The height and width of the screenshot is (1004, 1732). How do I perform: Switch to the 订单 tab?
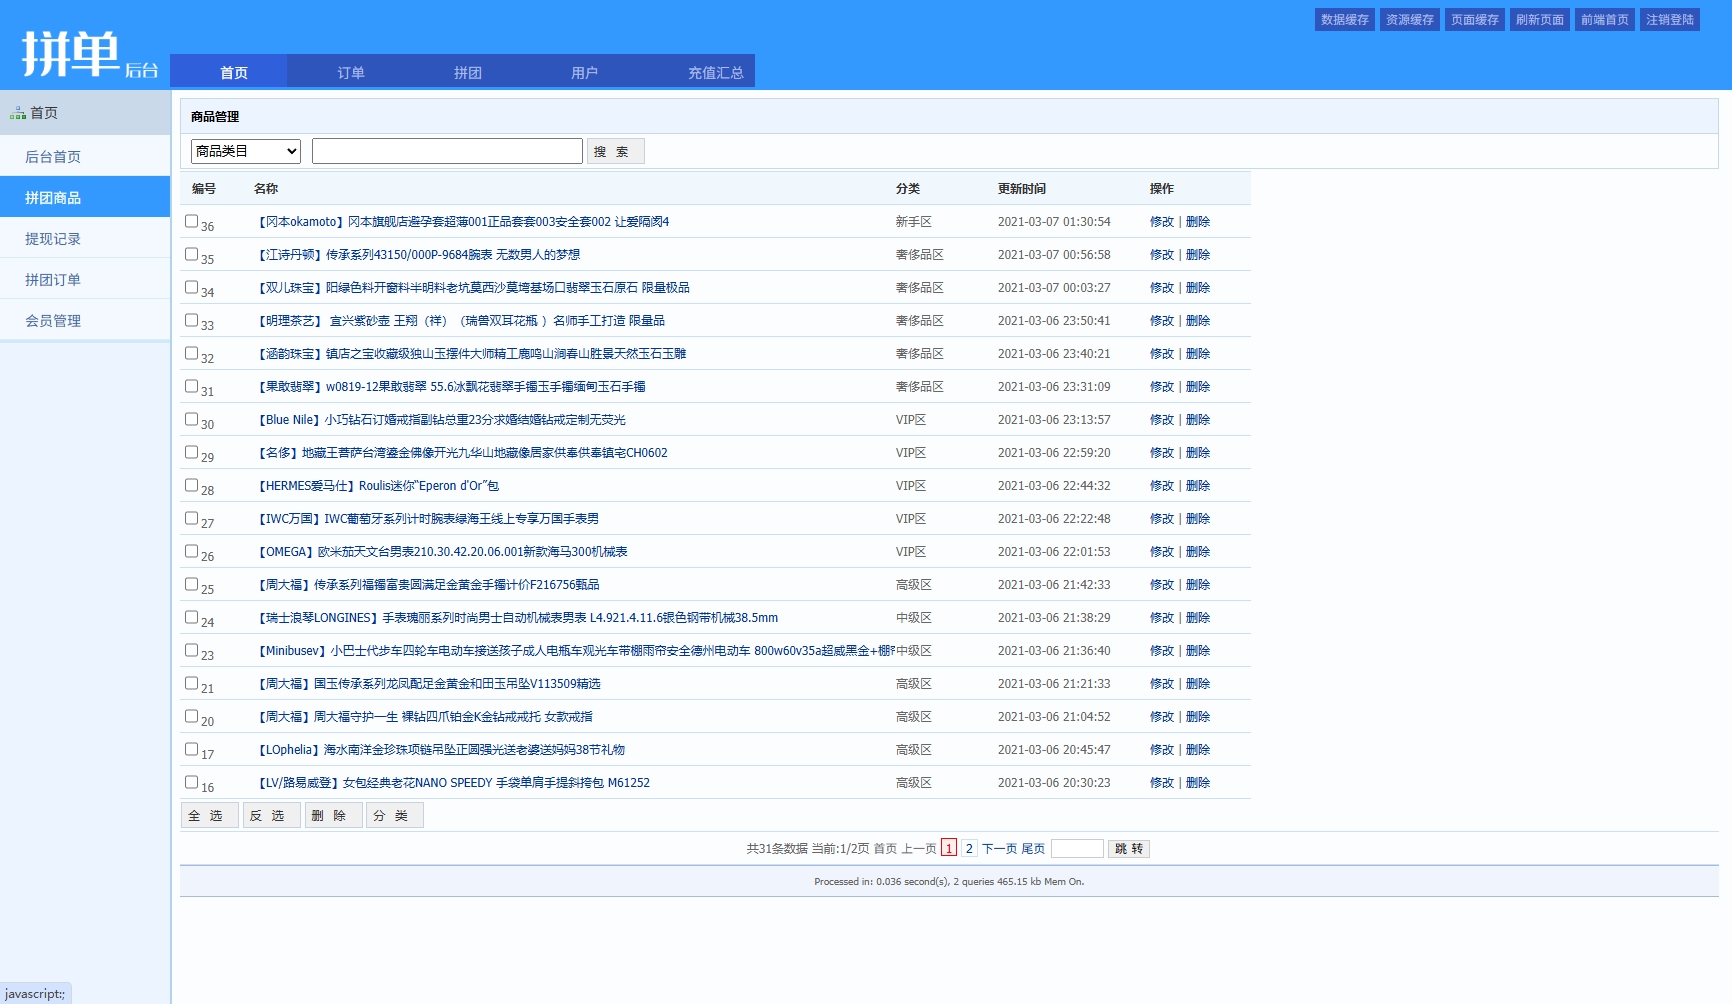(x=351, y=72)
